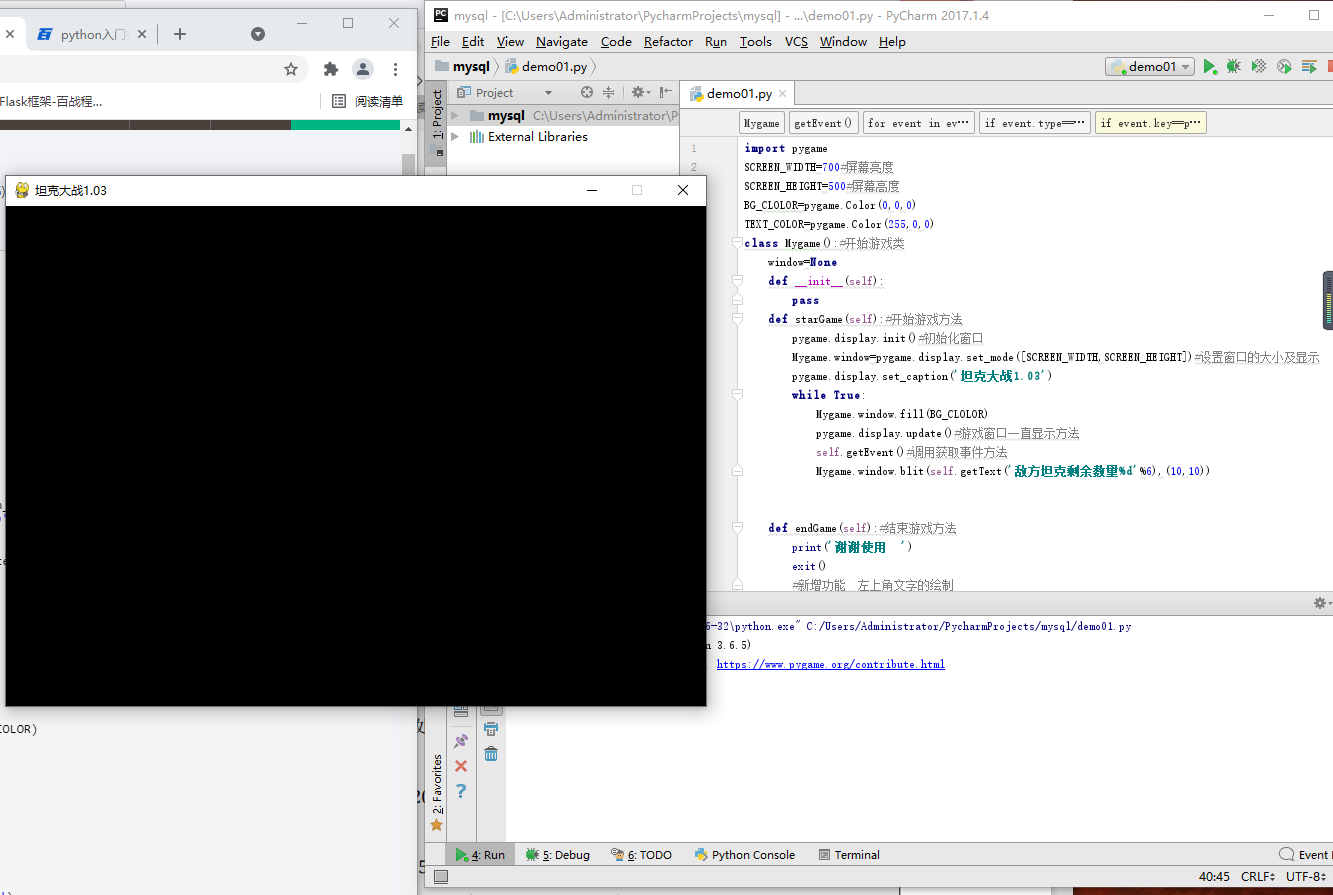The height and width of the screenshot is (895, 1333).
Task: Click the Flask框架 bookmark in Chrome
Action: tap(51, 101)
